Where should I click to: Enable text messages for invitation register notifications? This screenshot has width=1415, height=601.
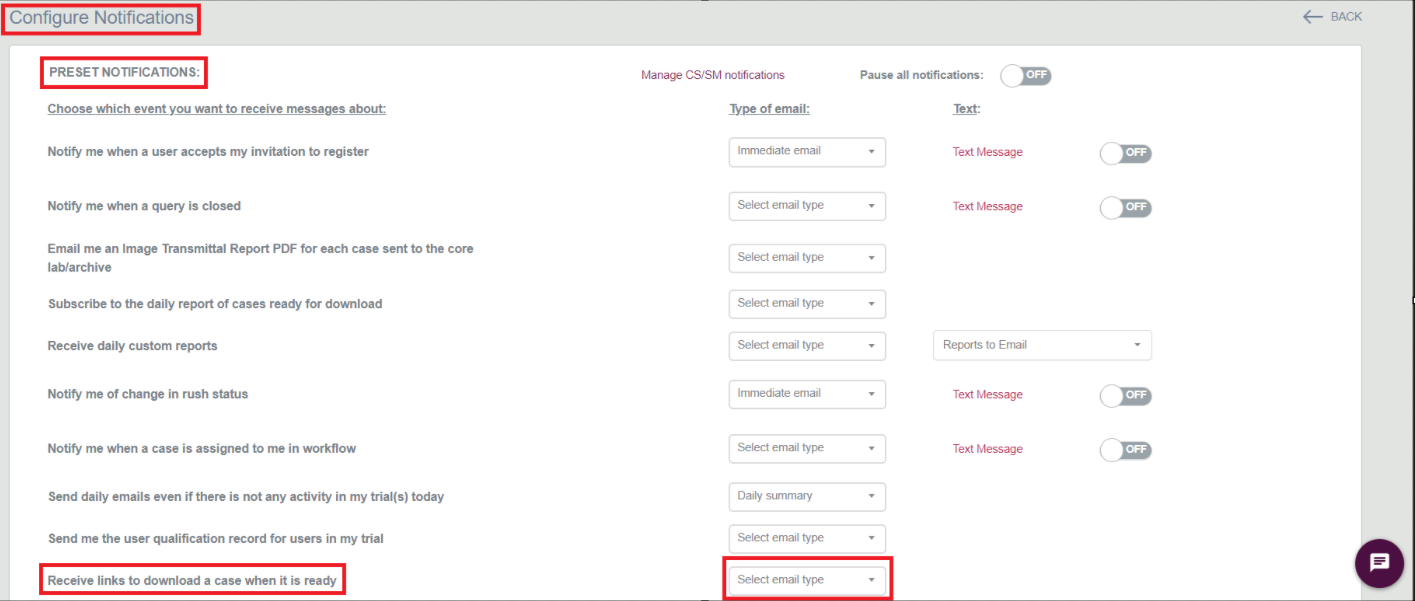pos(1125,152)
